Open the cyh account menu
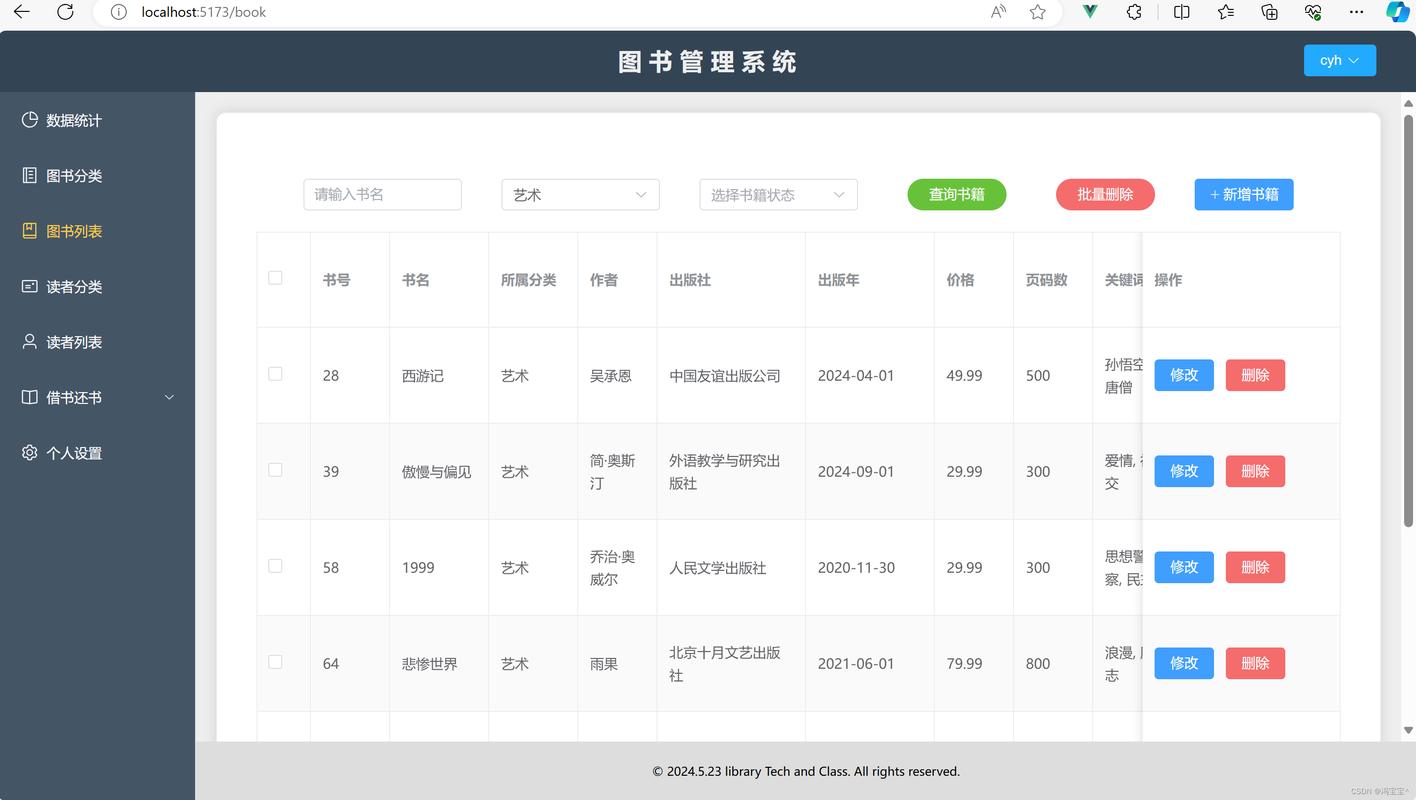 pos(1339,60)
